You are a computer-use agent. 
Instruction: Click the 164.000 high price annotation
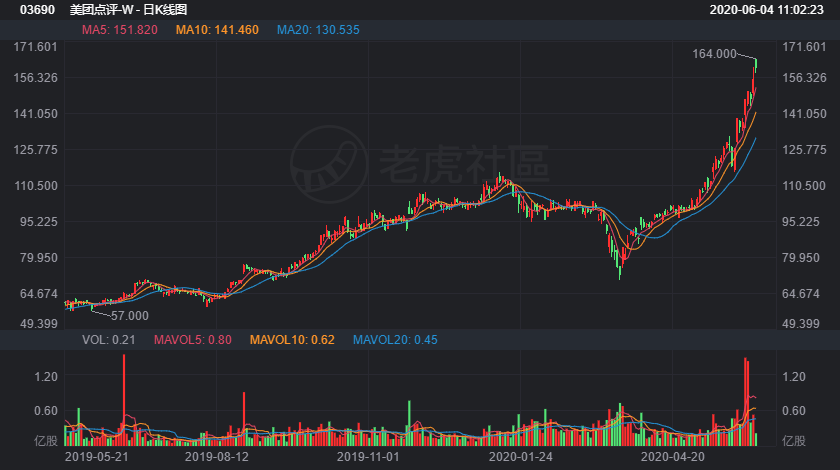714,54
